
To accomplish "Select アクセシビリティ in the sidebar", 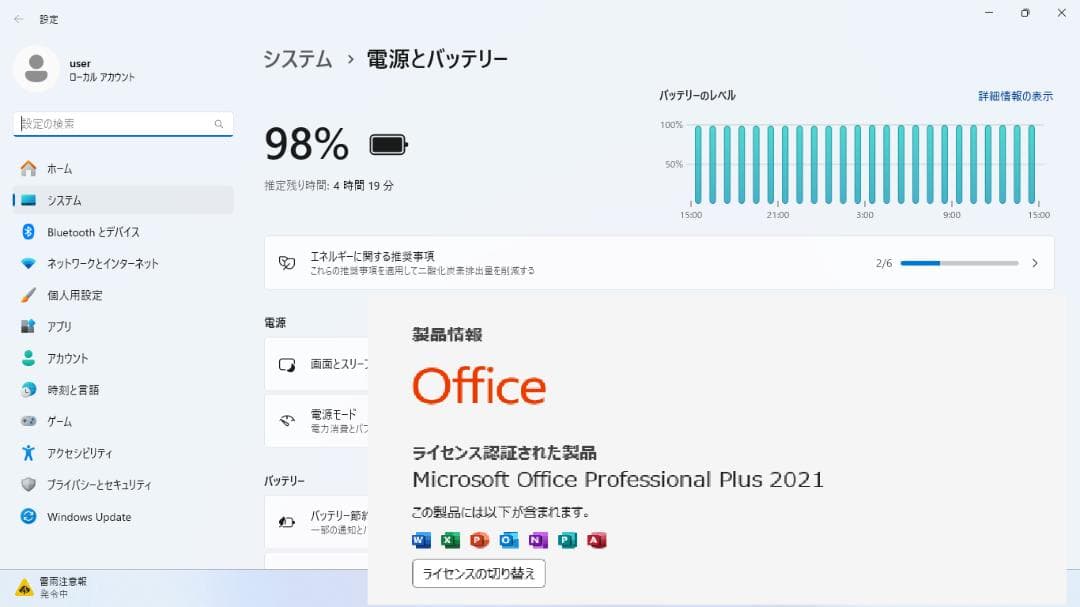I will (84, 453).
